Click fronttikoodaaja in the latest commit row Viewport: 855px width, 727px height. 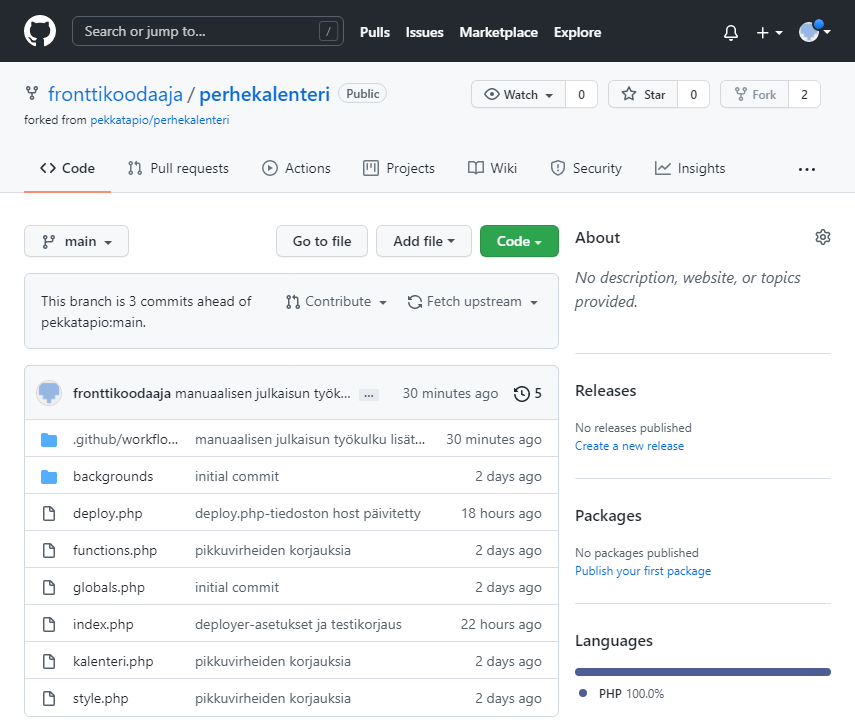122,394
